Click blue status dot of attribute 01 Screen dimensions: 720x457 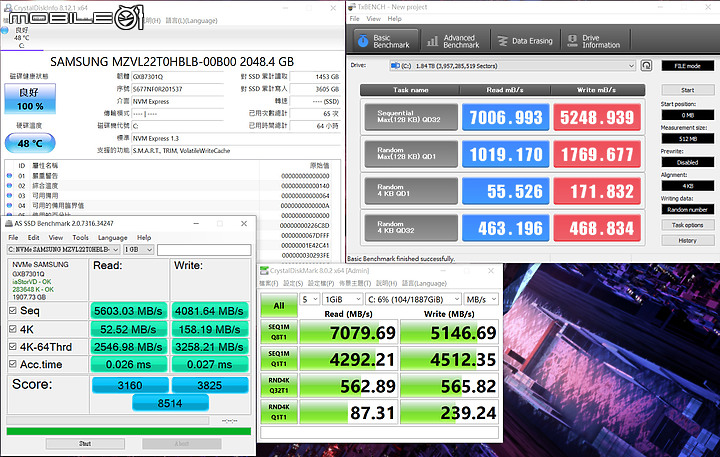9,175
